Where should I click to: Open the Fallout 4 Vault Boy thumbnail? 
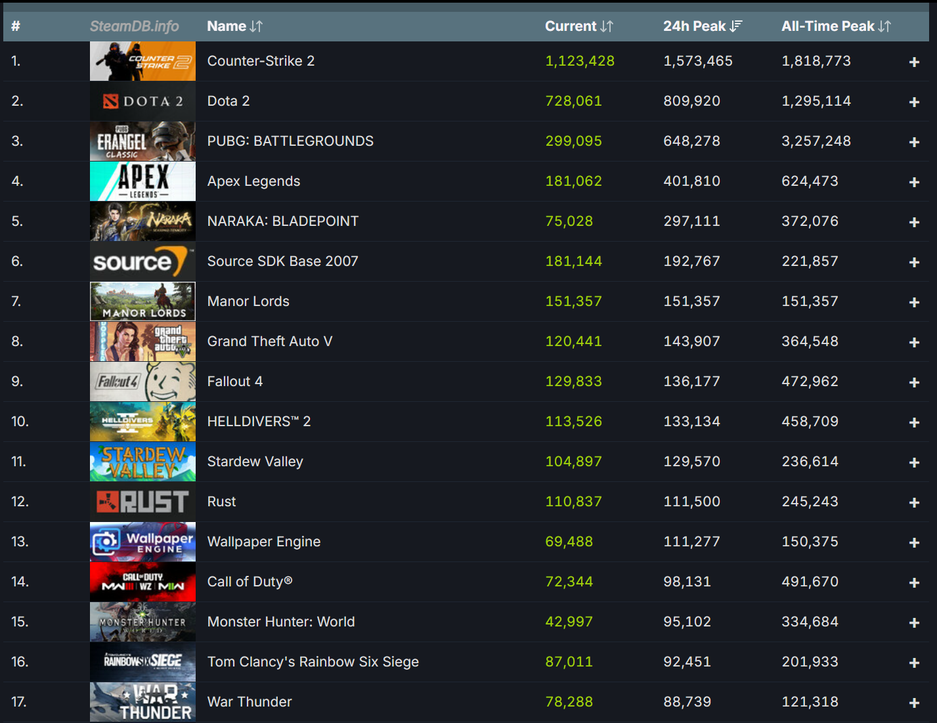point(142,381)
